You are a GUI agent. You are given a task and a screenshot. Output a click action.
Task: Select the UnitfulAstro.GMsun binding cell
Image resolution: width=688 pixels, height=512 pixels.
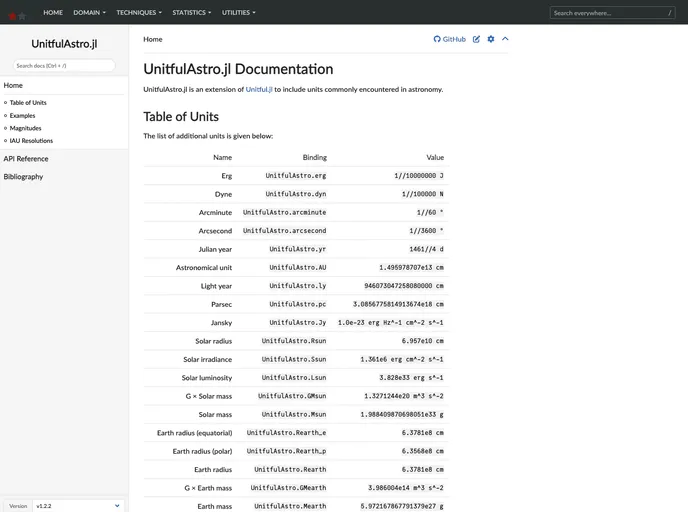click(x=292, y=396)
